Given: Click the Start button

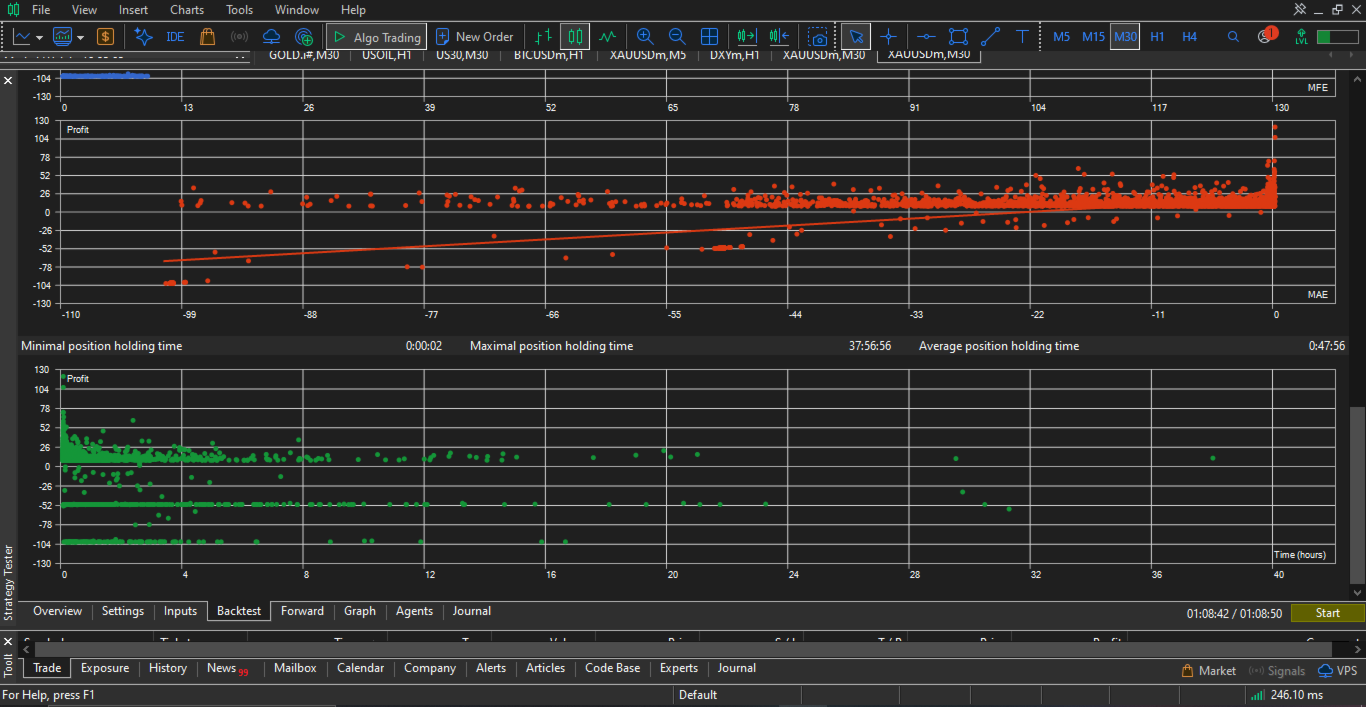Looking at the screenshot, I should (x=1327, y=613).
